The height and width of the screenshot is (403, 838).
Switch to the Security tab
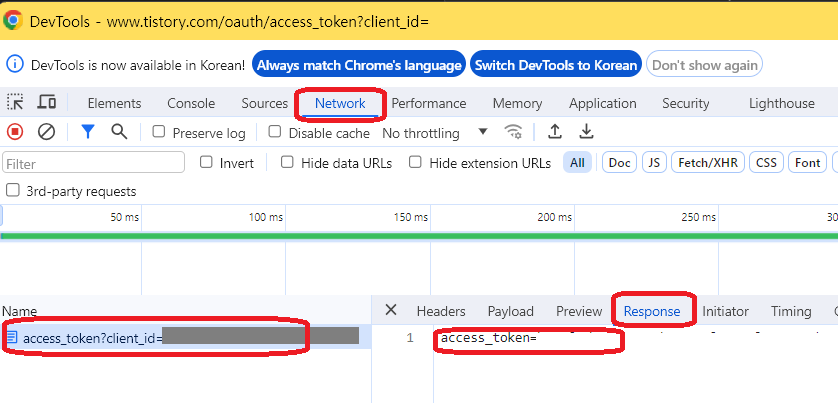(x=686, y=103)
